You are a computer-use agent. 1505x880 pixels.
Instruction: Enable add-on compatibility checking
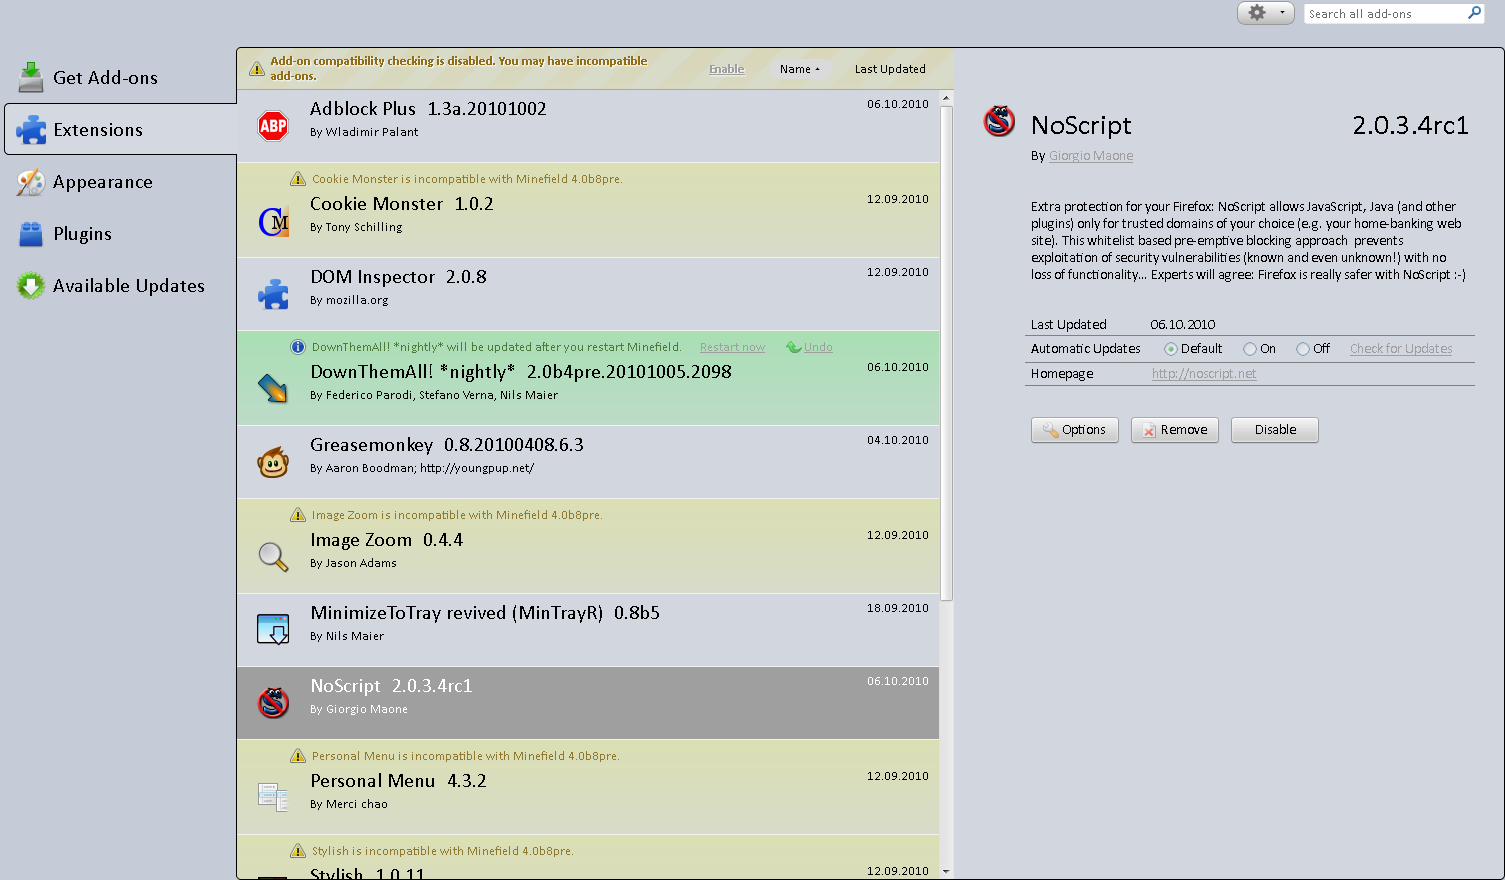coord(727,69)
